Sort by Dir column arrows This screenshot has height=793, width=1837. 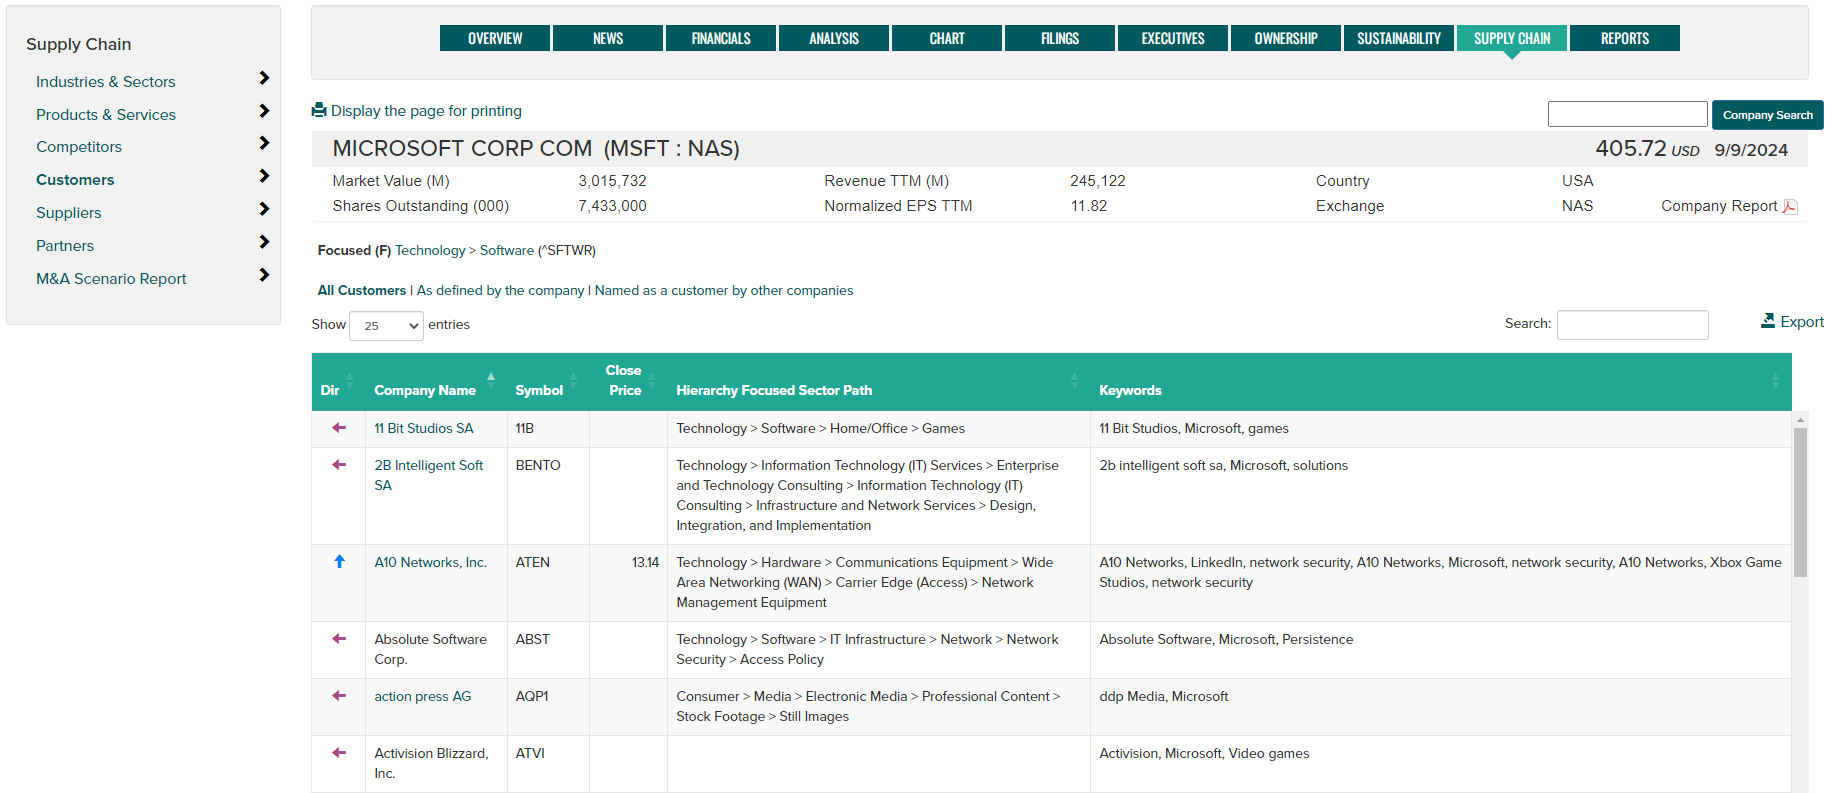coord(350,381)
